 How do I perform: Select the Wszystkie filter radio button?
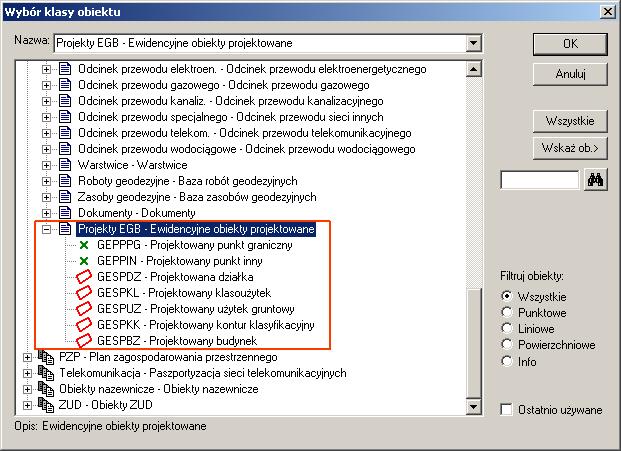tap(507, 296)
